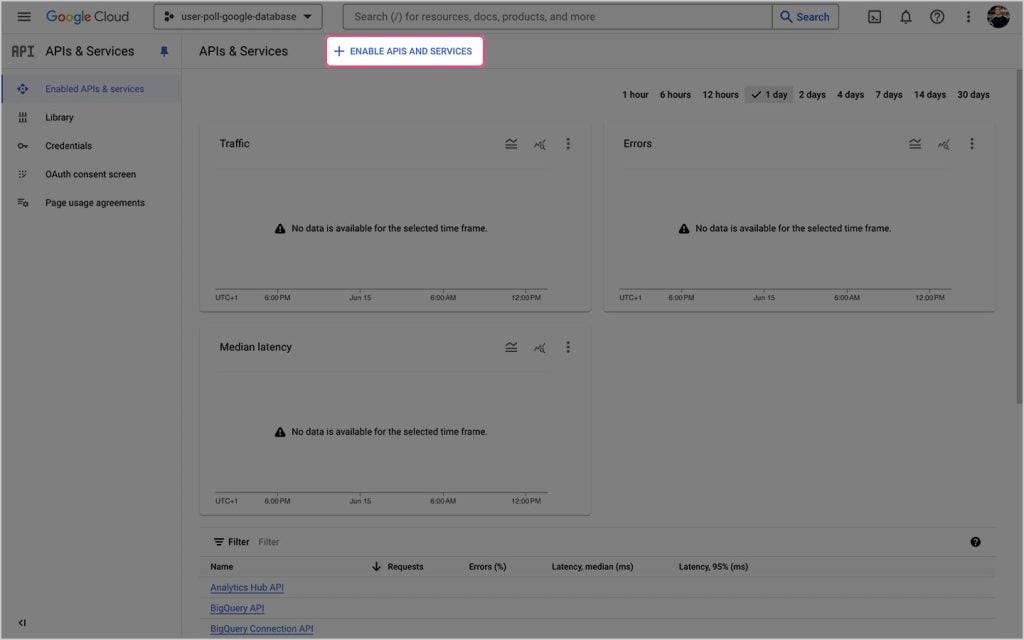Viewport: 1024px width, 640px height.
Task: Toggle legend on the Traffic chart
Action: [511, 144]
